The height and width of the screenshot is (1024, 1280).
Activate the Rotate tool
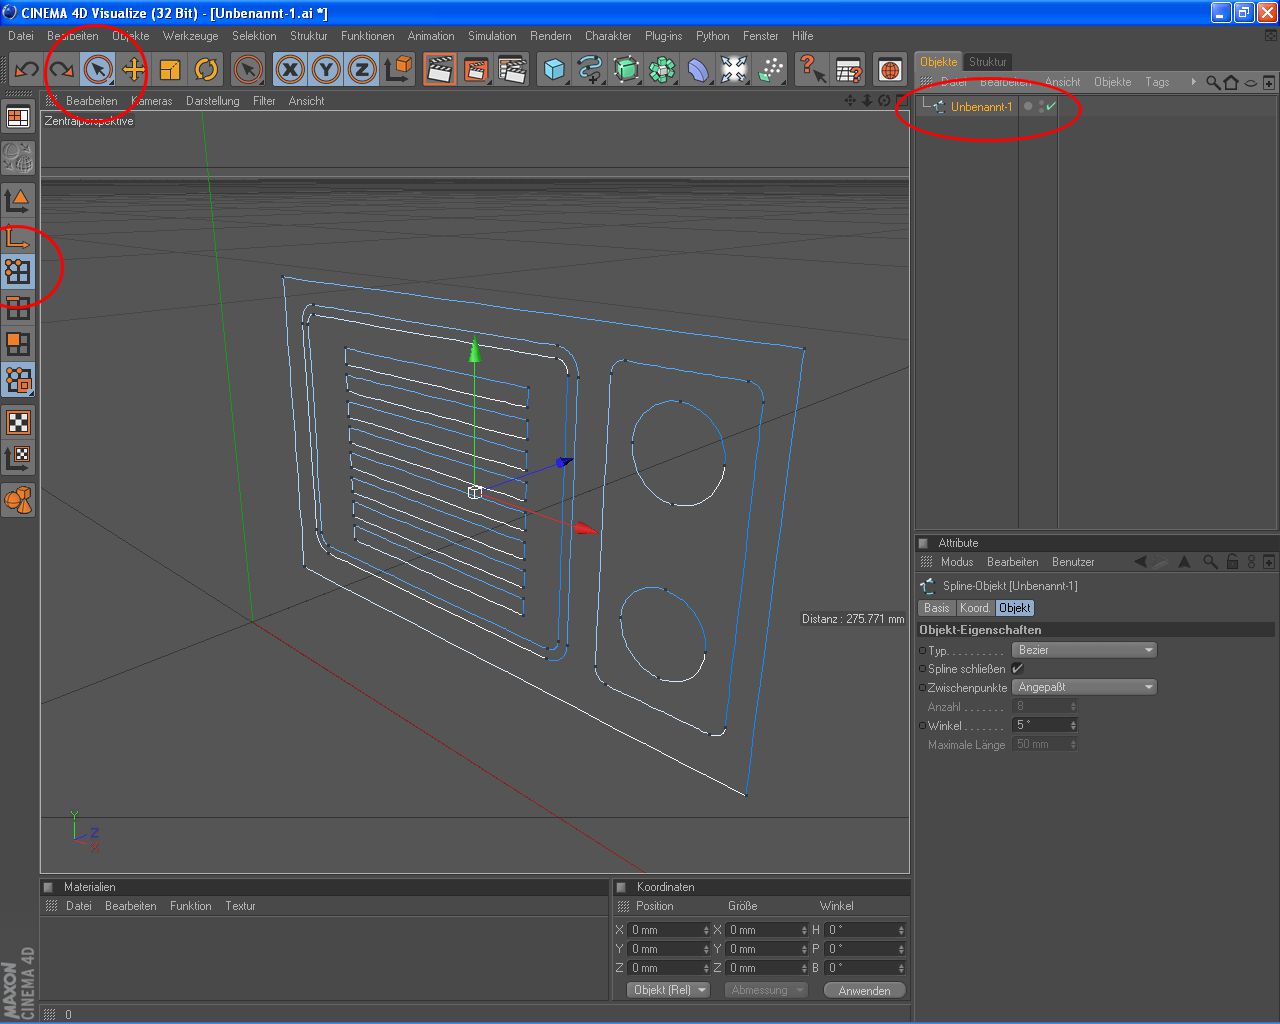(206, 69)
